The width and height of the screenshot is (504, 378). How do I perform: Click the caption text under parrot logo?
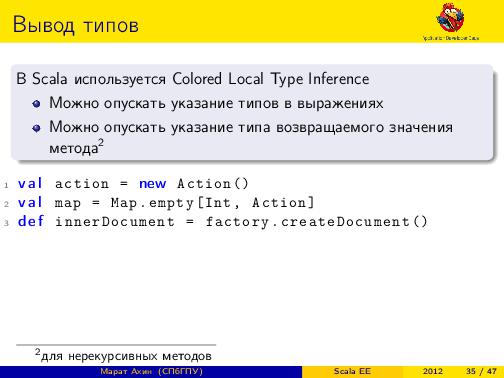pos(451,38)
